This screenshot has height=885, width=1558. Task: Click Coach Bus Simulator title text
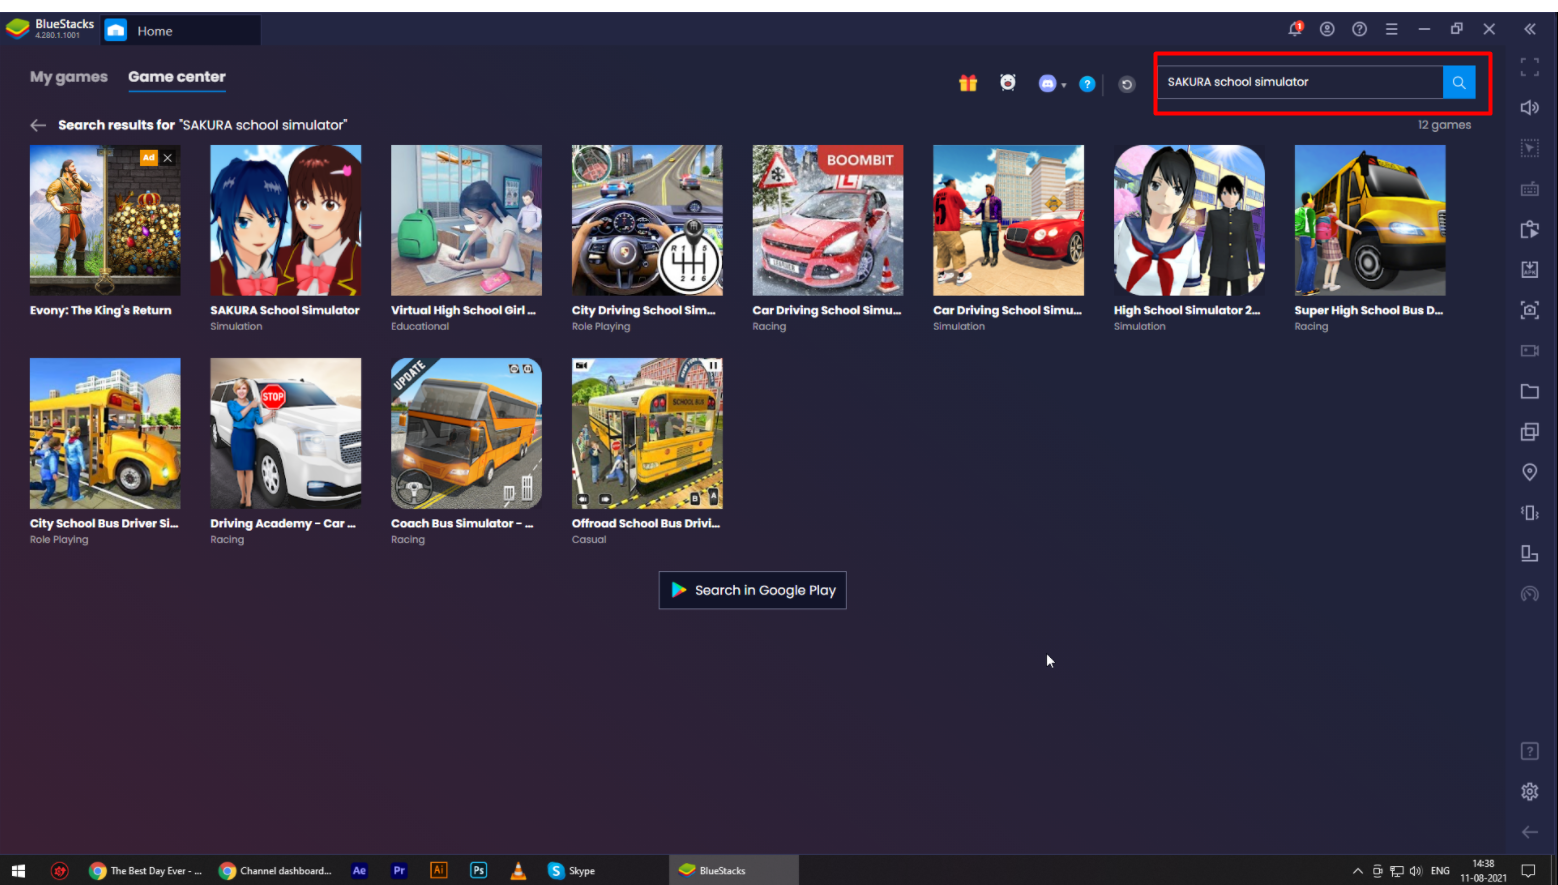[462, 523]
